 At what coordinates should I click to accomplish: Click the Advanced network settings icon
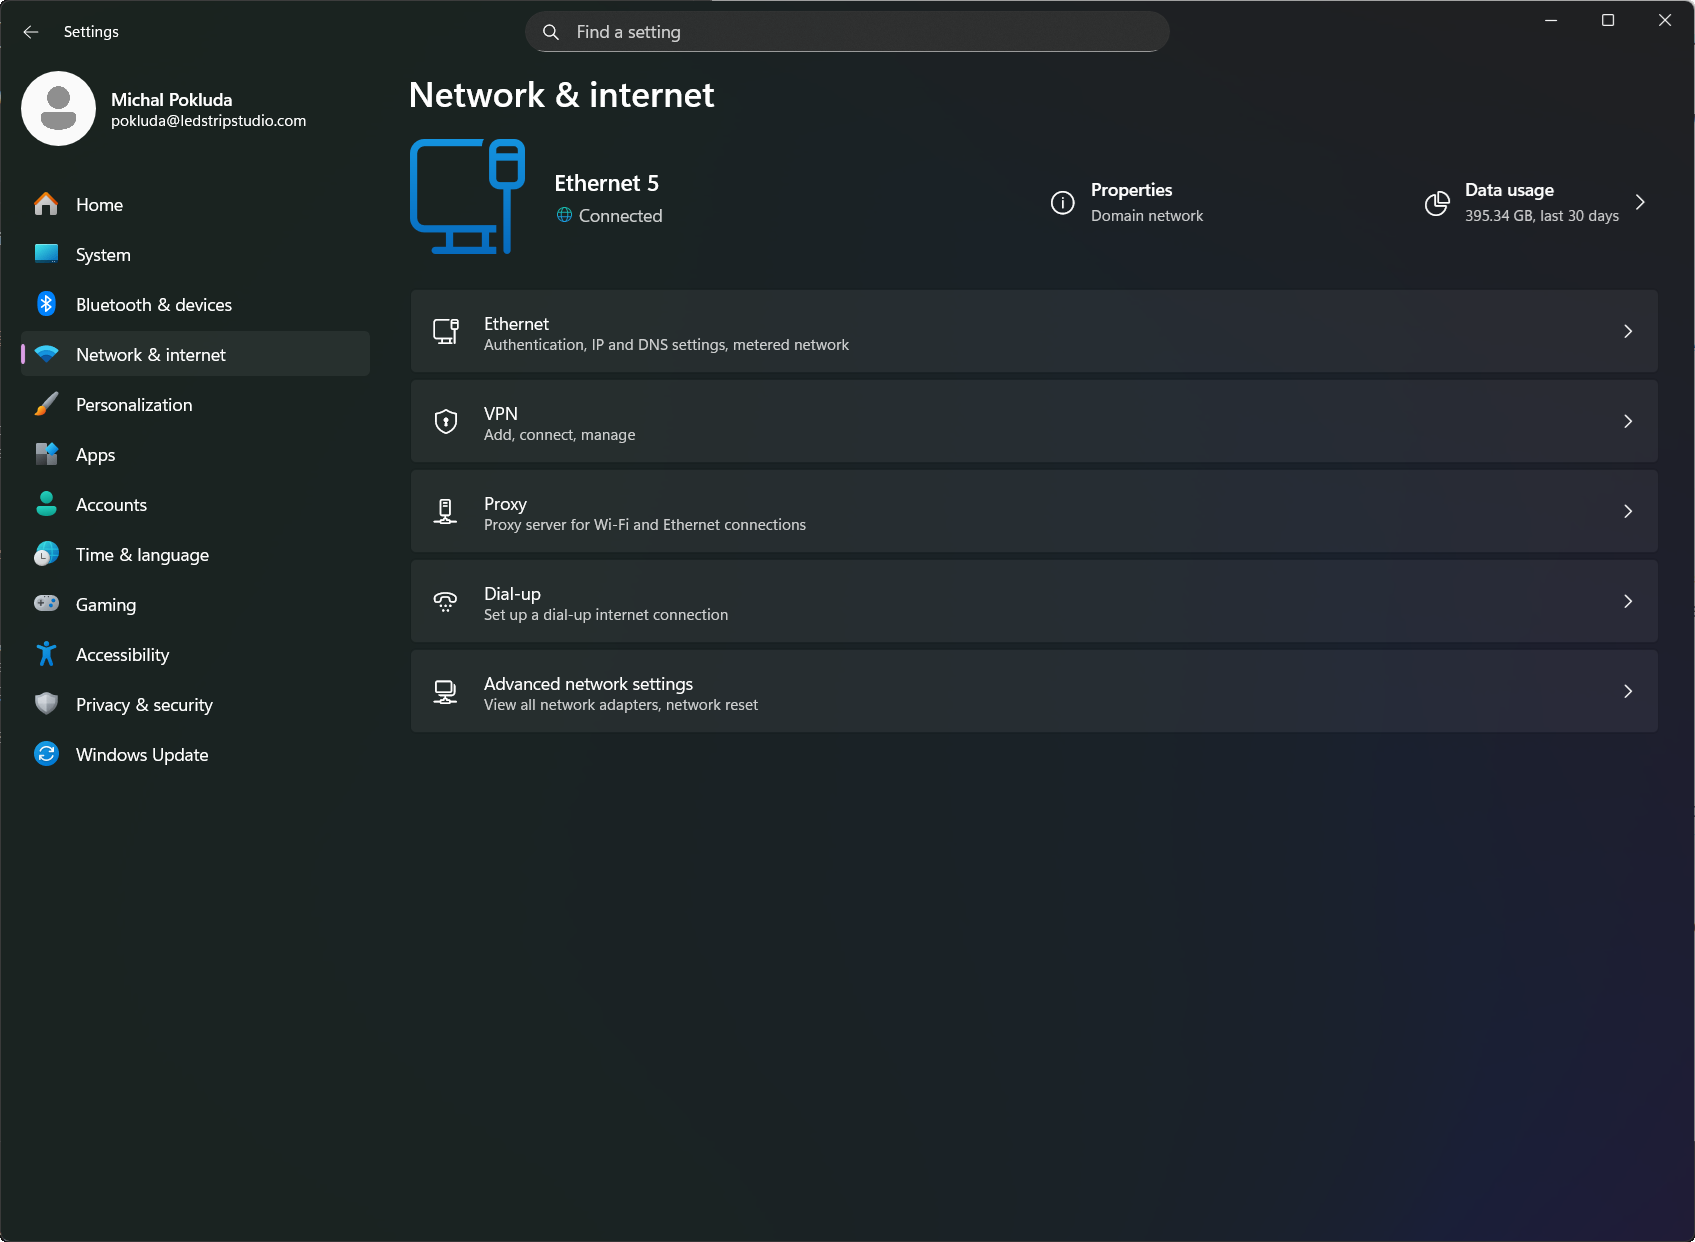point(446,692)
